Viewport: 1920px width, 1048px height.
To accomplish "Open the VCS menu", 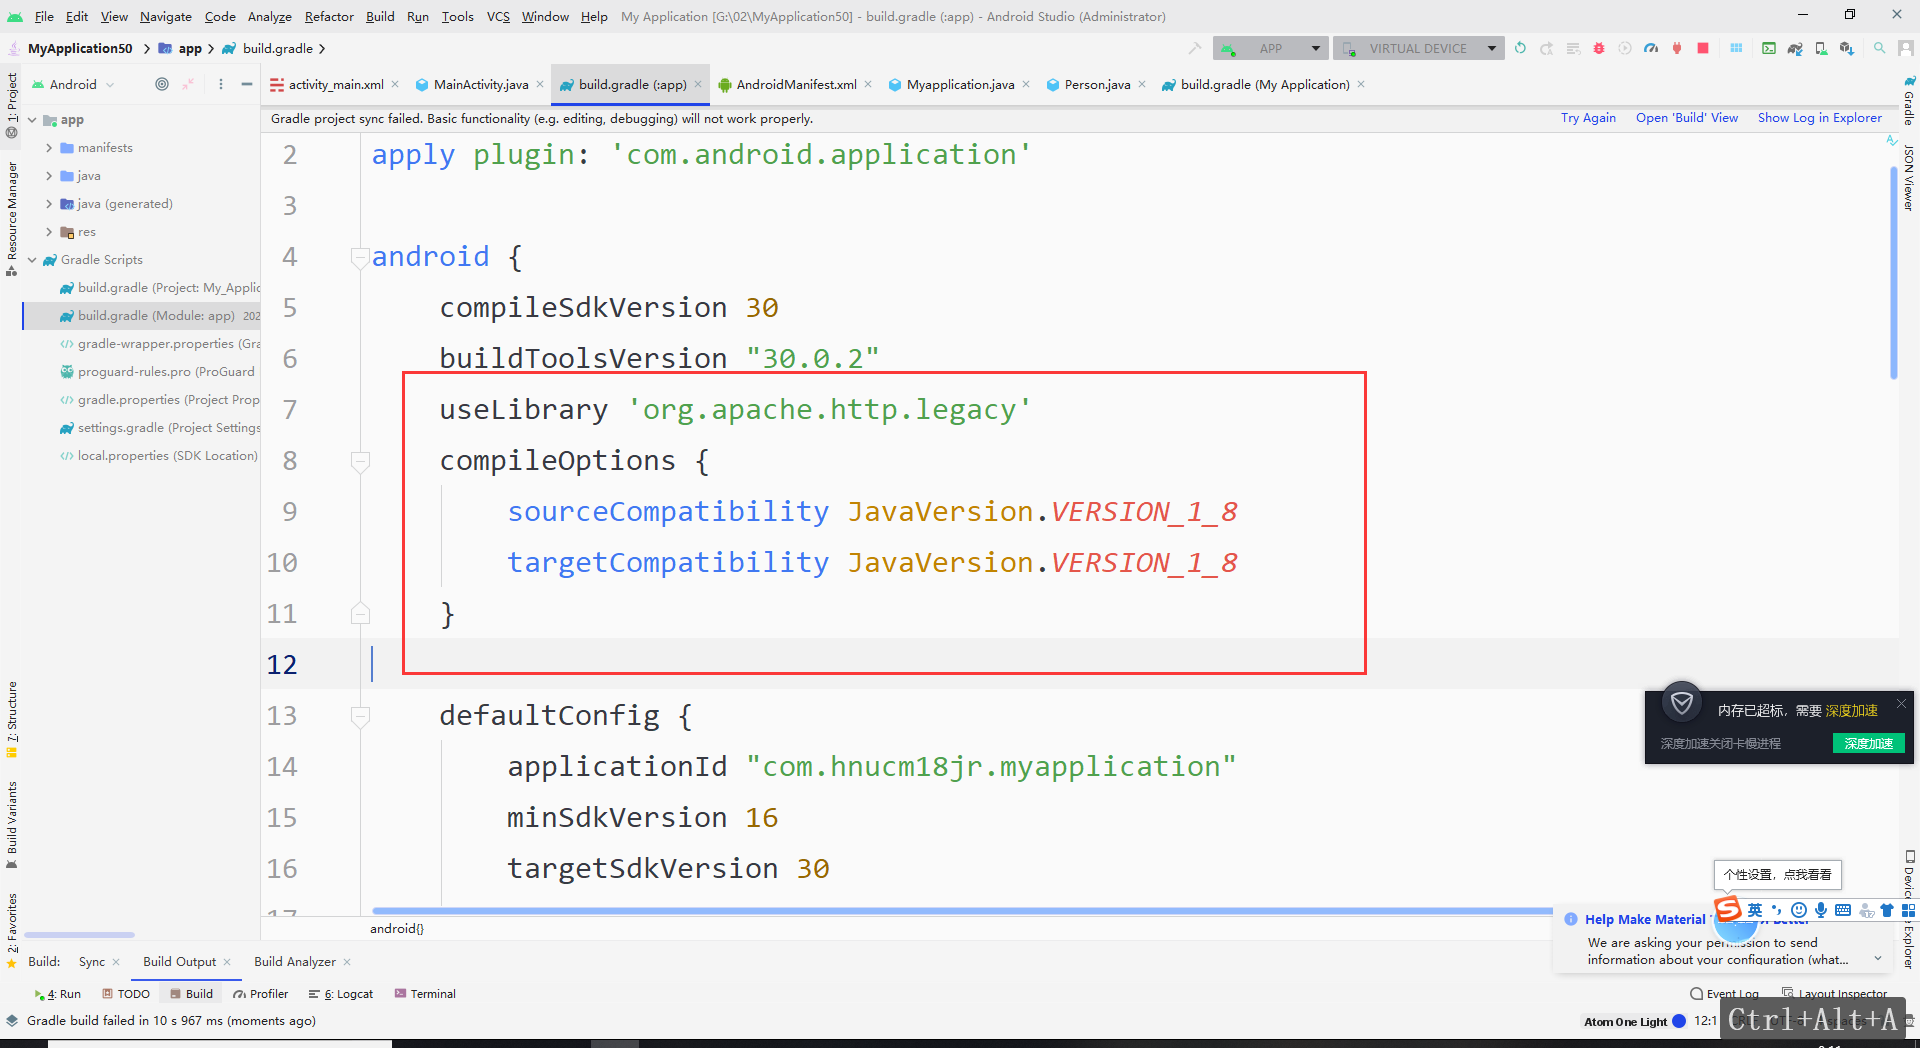I will [x=498, y=16].
